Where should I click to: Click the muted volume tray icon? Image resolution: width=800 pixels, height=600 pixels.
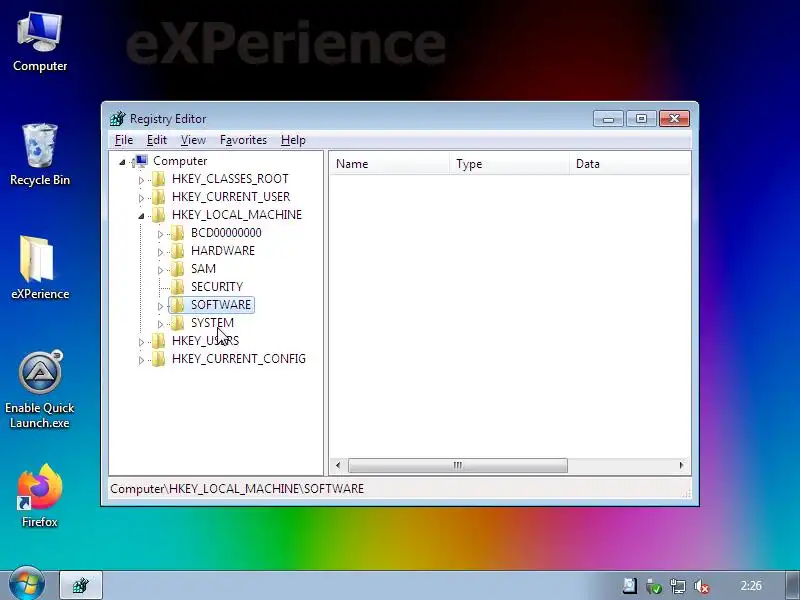[702, 586]
